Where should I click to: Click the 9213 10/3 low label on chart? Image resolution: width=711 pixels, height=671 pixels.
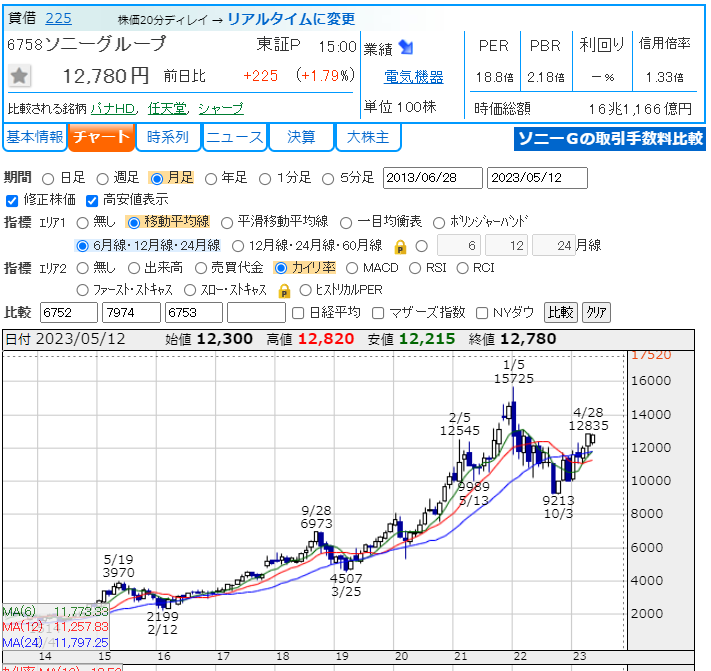559,507
